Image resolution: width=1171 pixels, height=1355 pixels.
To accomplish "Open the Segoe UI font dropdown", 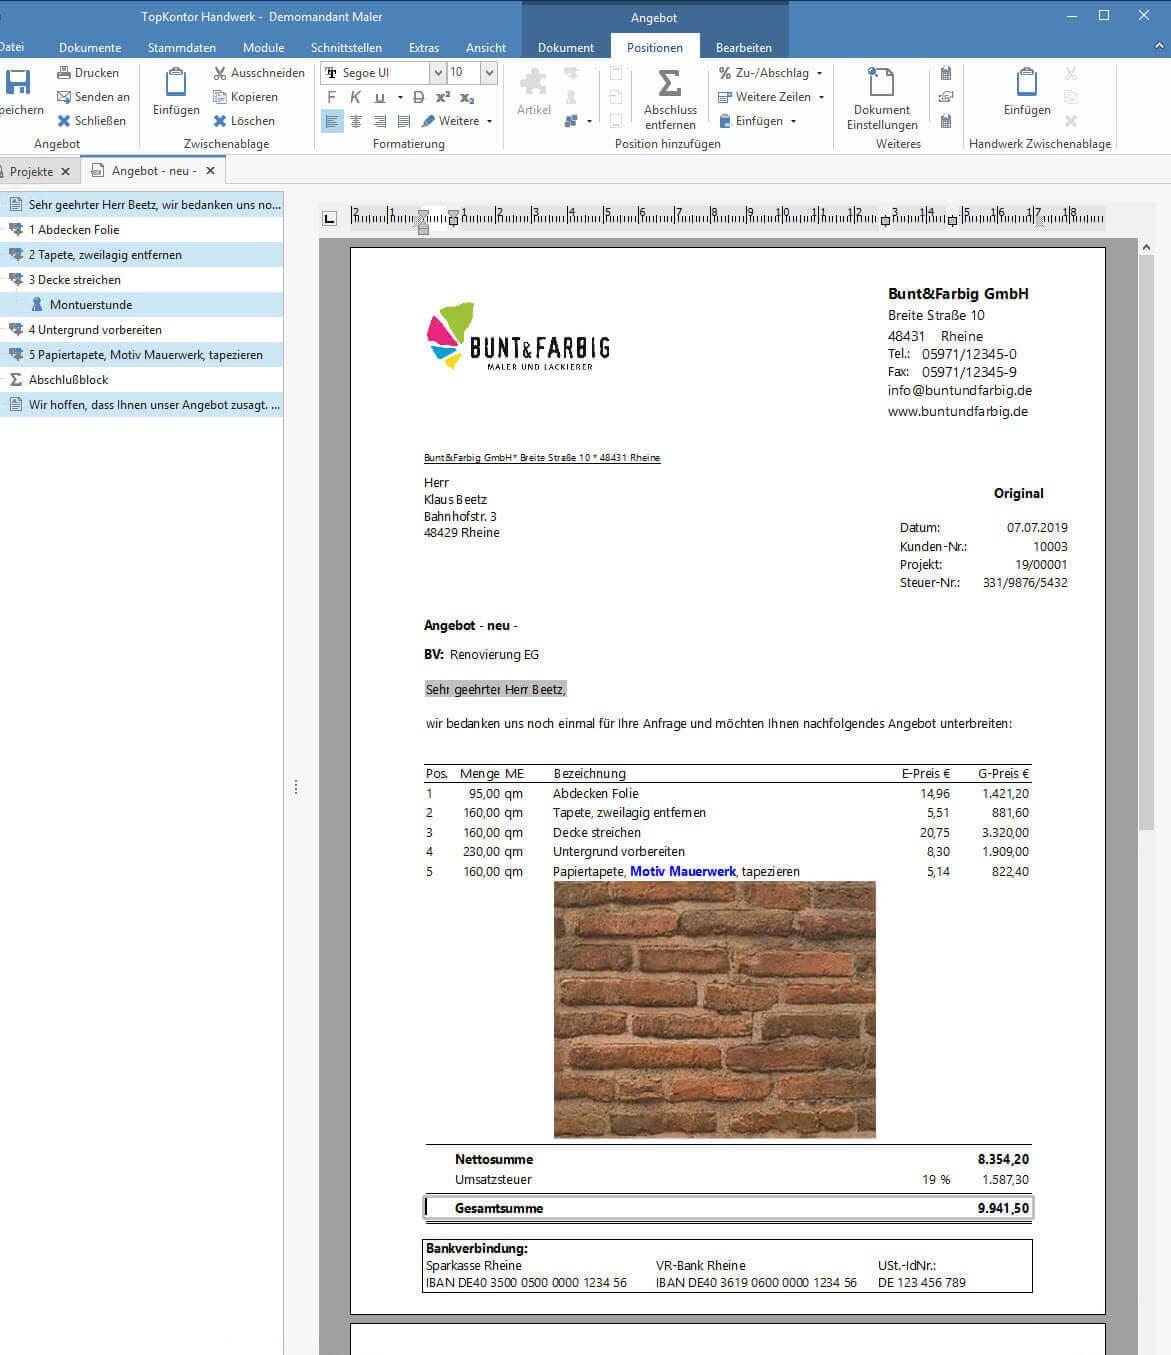I will 437,73.
